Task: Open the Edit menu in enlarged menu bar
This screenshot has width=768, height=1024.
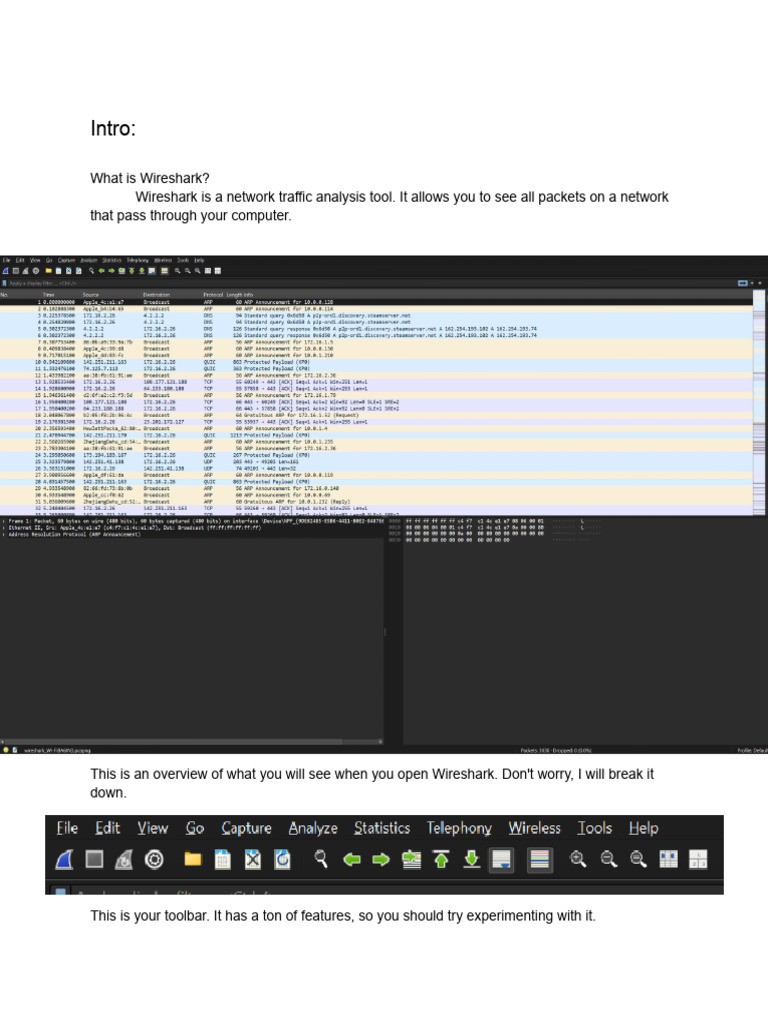Action: 108,828
